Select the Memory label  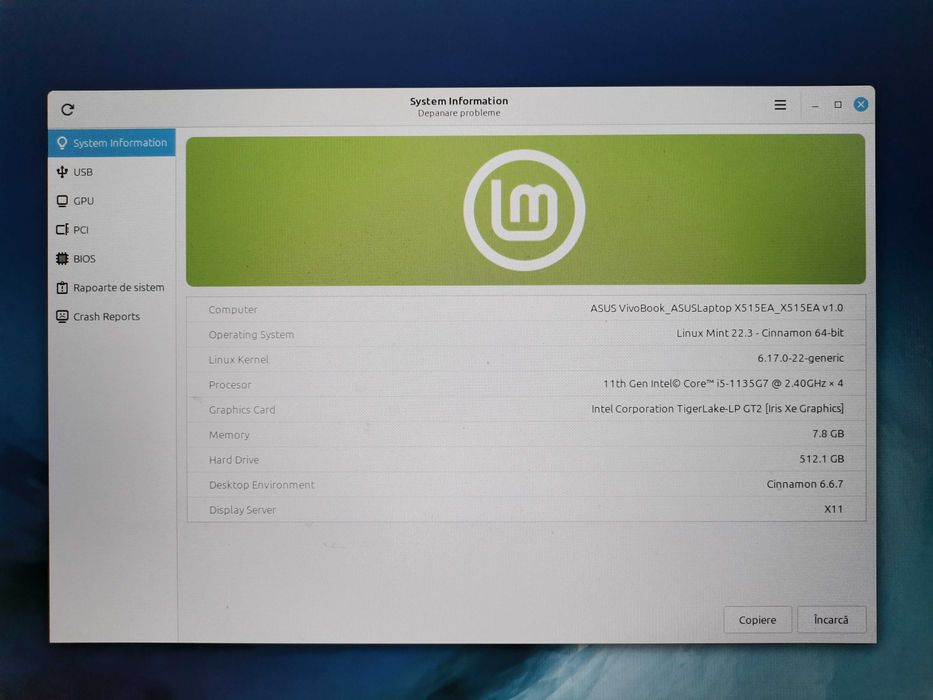coord(229,435)
